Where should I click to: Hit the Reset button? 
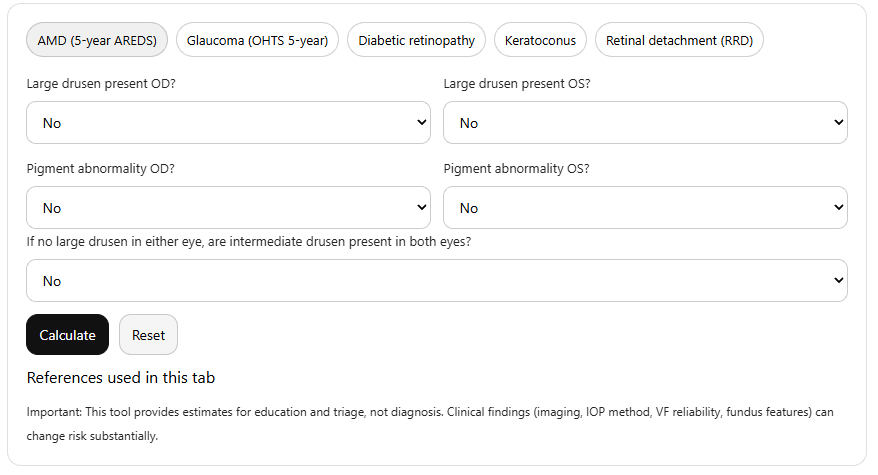coord(148,335)
